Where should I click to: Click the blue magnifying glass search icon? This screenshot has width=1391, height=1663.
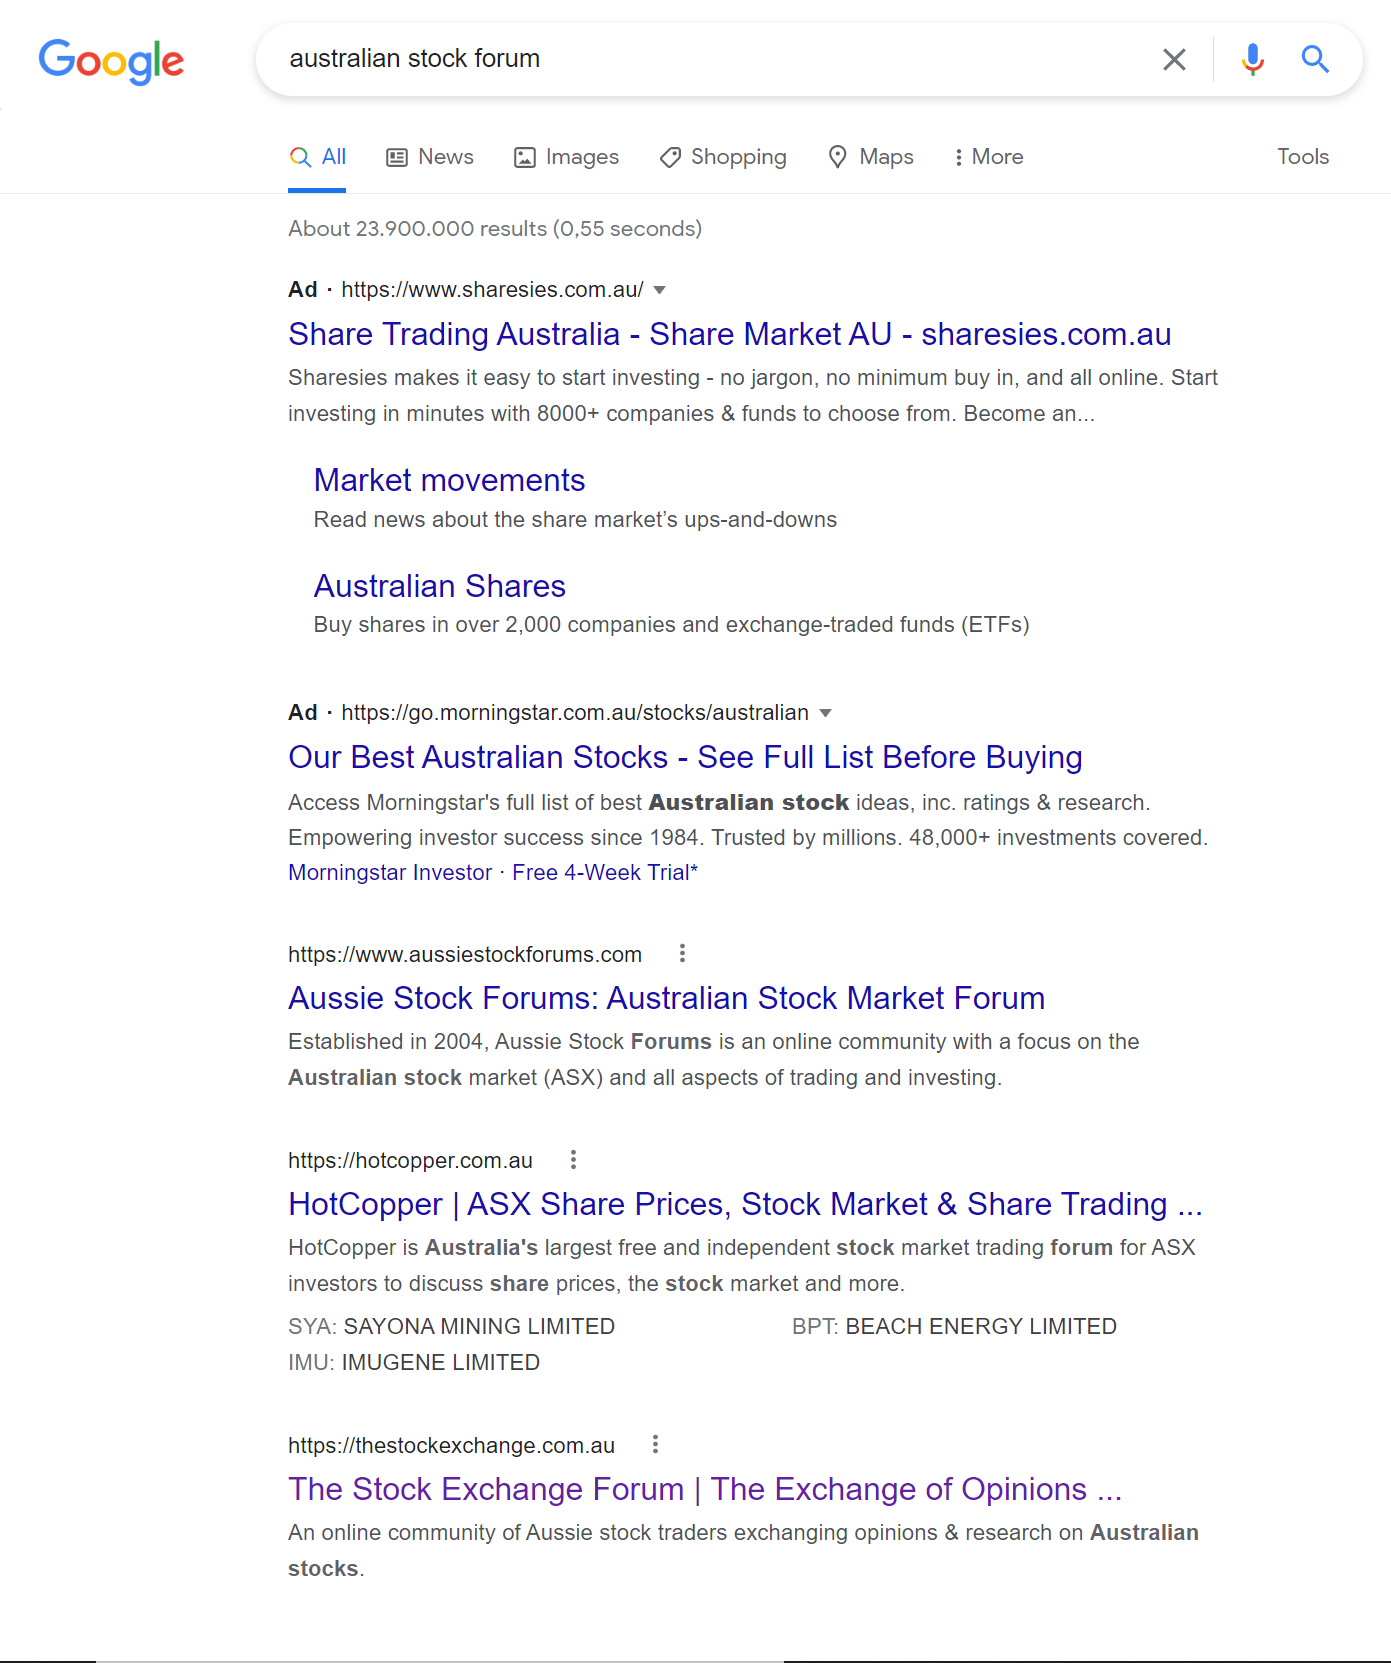(x=1315, y=60)
